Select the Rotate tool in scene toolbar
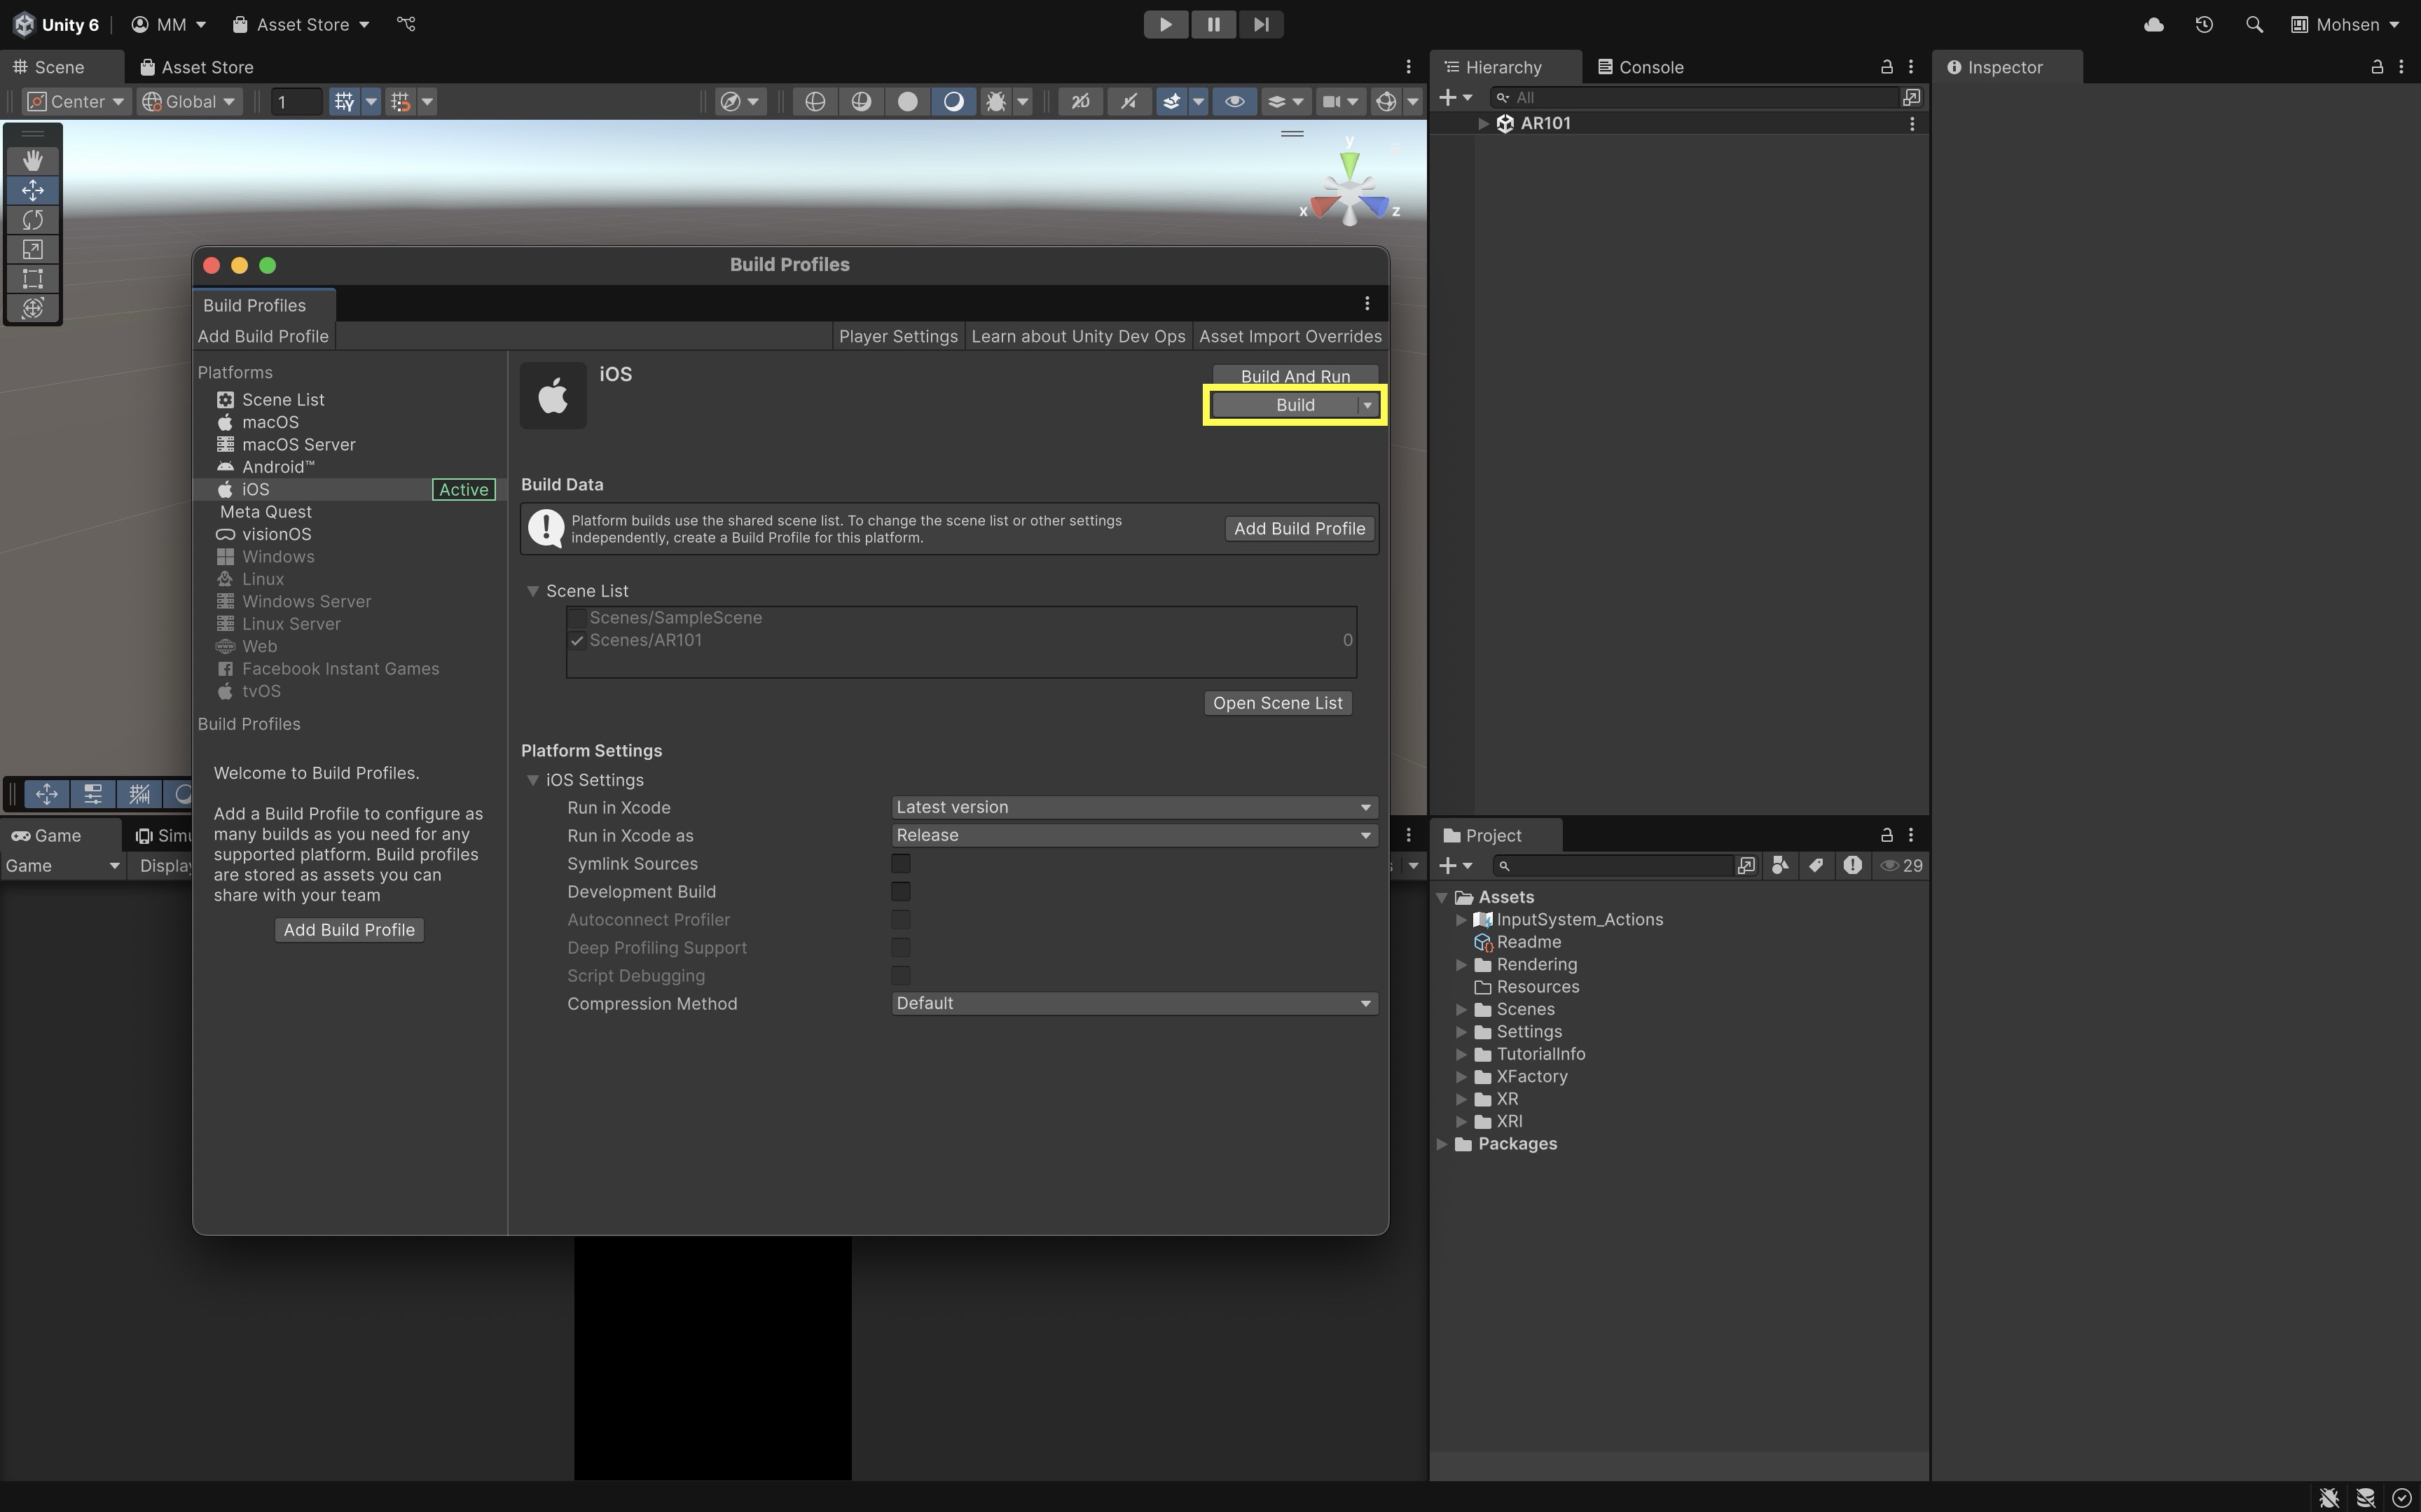The width and height of the screenshot is (2421, 1512). tap(32, 219)
